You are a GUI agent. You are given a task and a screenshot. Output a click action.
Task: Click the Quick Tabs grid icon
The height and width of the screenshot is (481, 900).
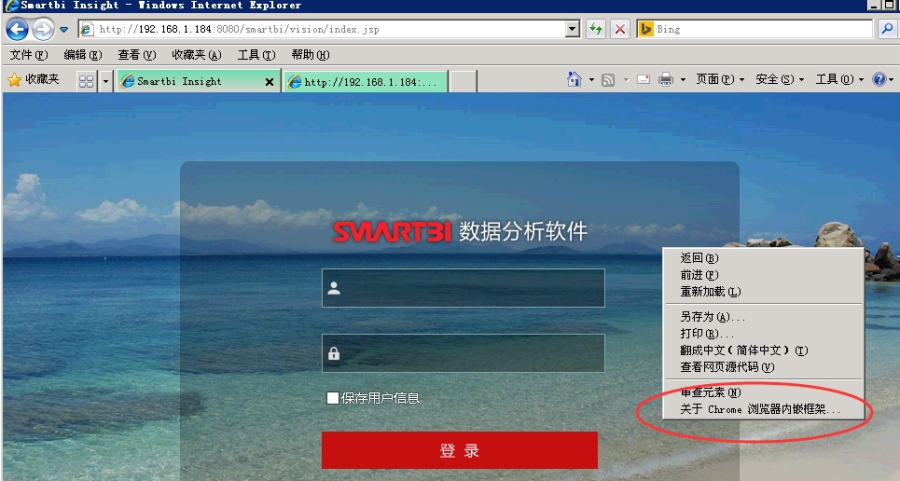pyautogui.click(x=86, y=82)
